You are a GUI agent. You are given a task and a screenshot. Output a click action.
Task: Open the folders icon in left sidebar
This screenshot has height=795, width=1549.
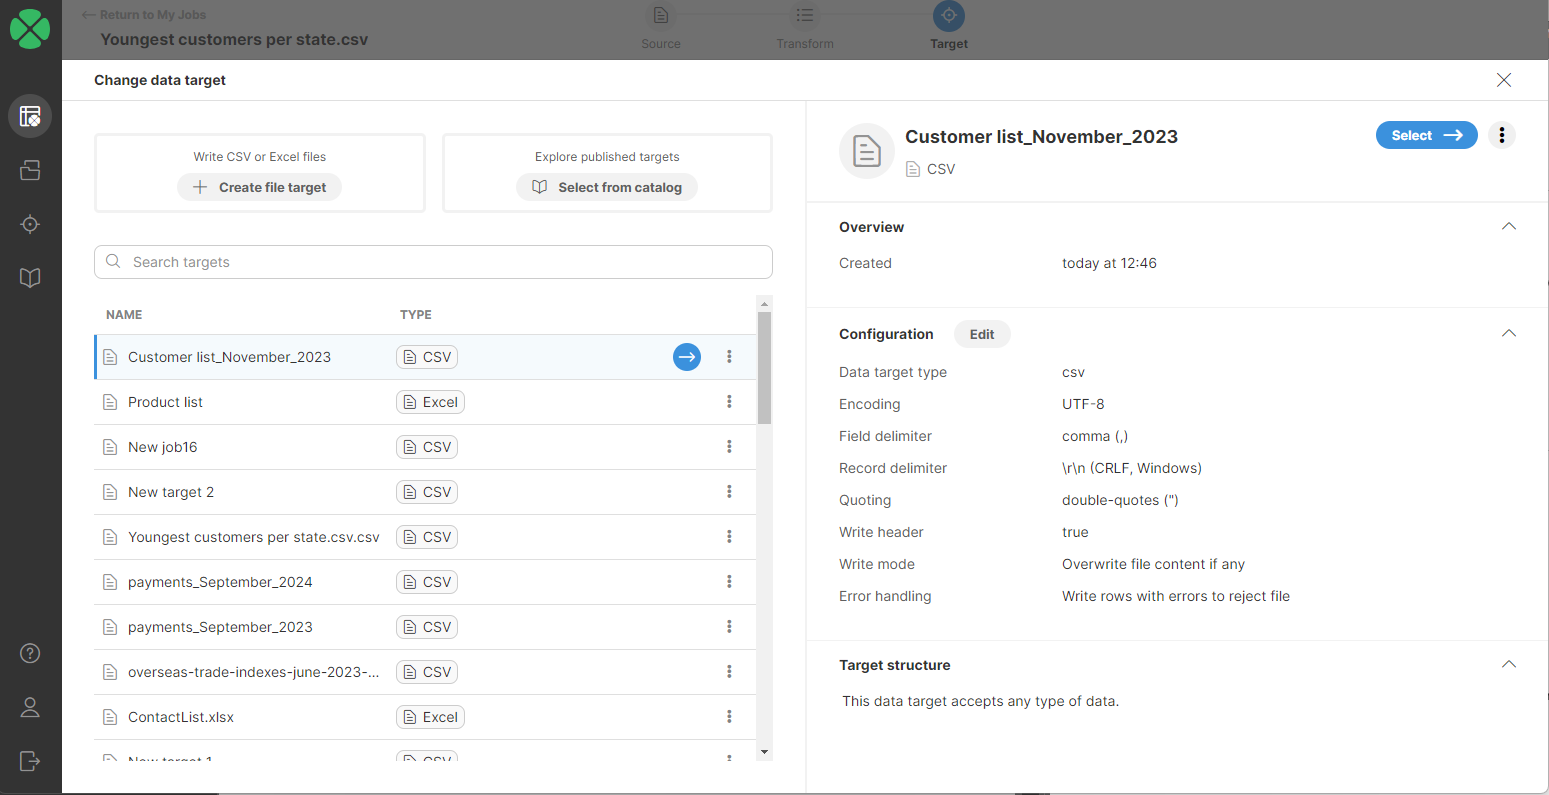point(30,170)
